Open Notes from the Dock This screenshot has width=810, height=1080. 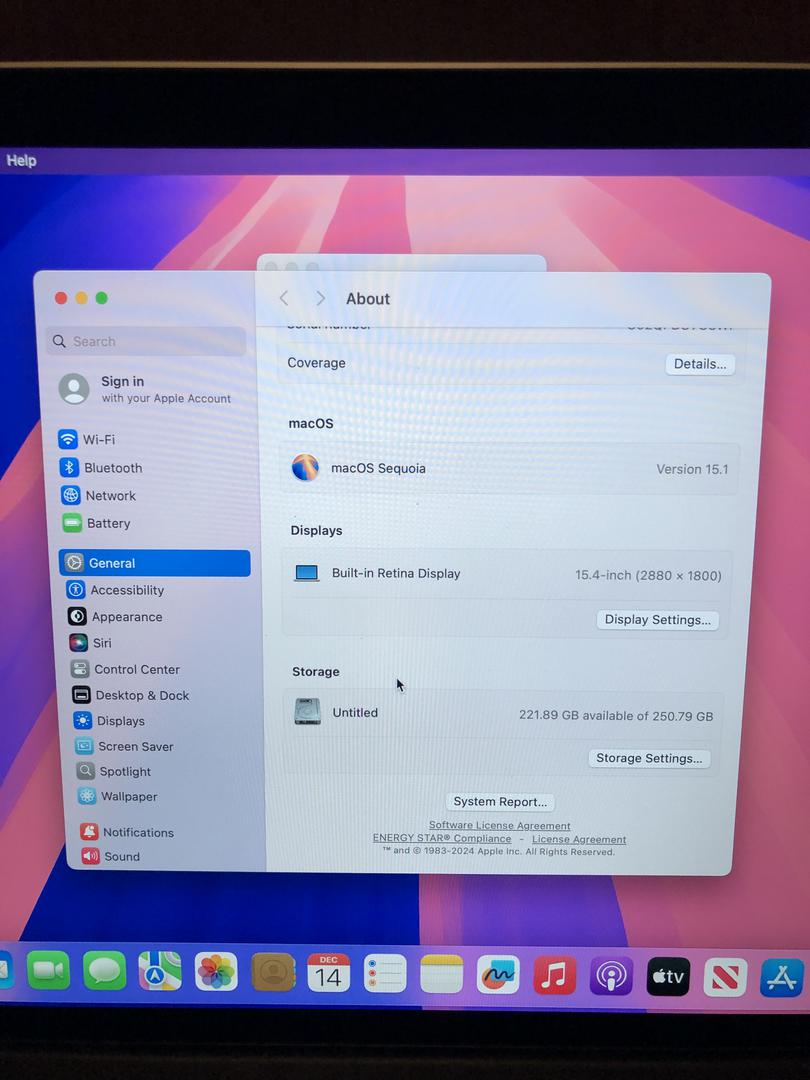pyautogui.click(x=442, y=974)
